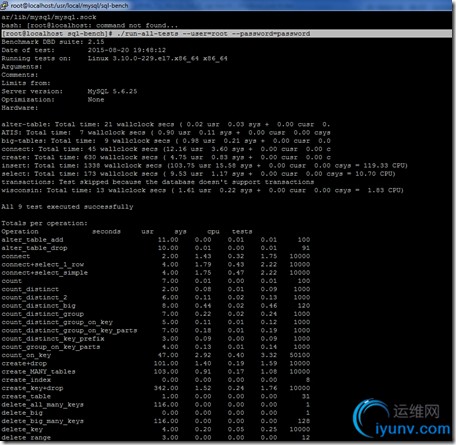Click the delete_range row
Screen dimensions: 456x445
156,438
